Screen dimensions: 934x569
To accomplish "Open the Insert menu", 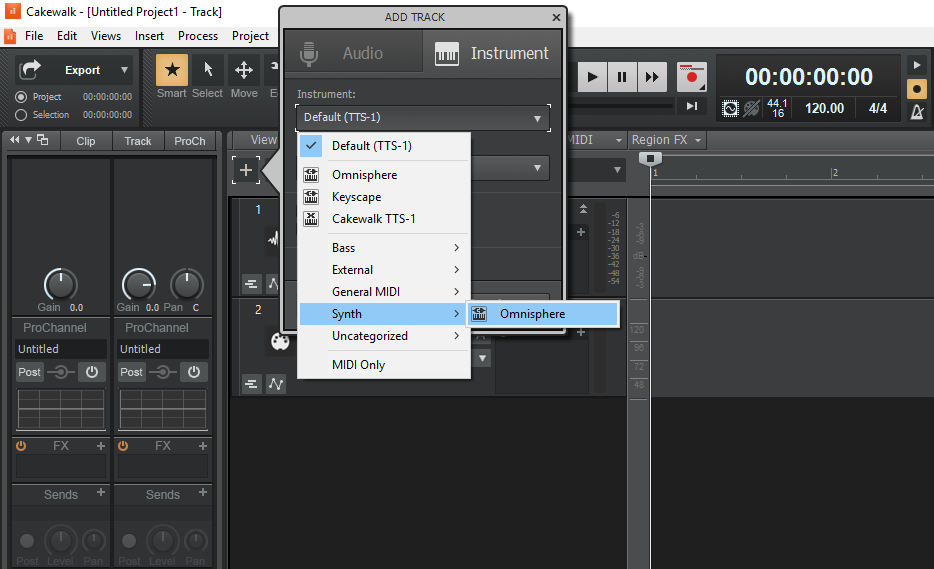I will (149, 36).
